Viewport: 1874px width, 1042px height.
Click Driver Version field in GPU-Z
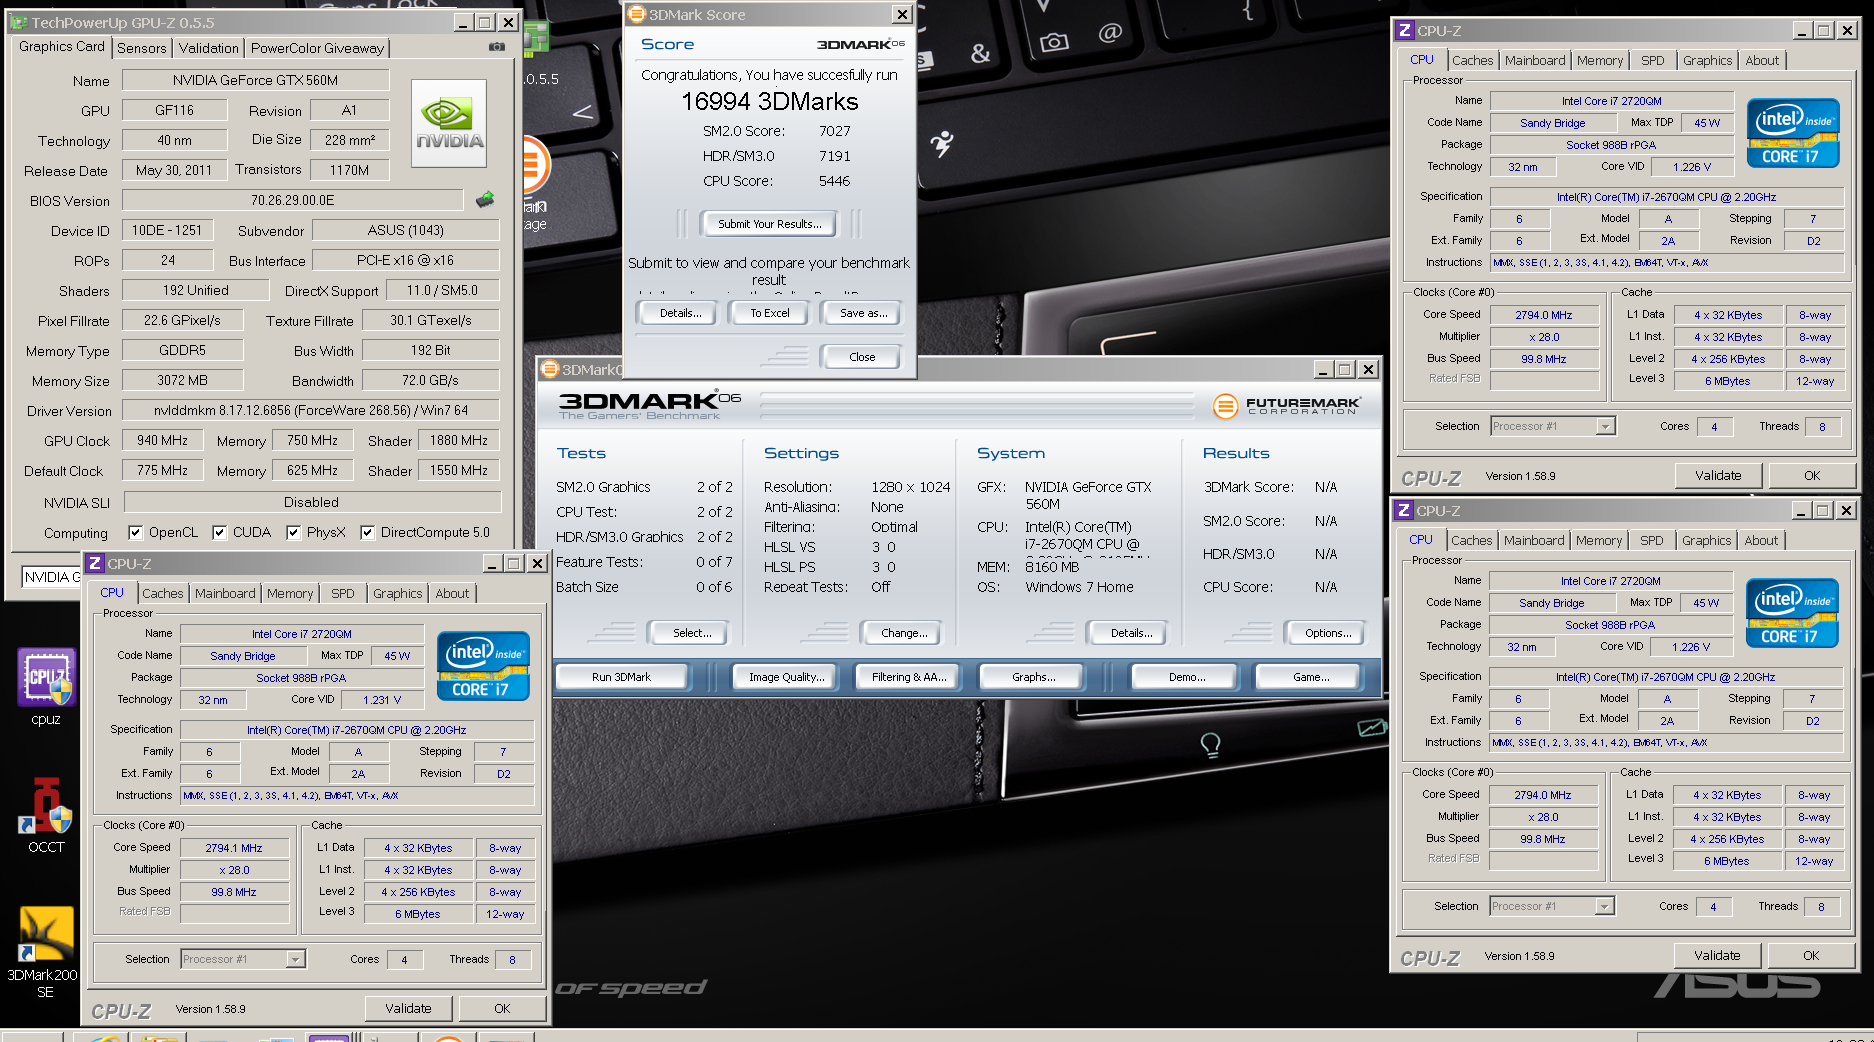coord(311,410)
